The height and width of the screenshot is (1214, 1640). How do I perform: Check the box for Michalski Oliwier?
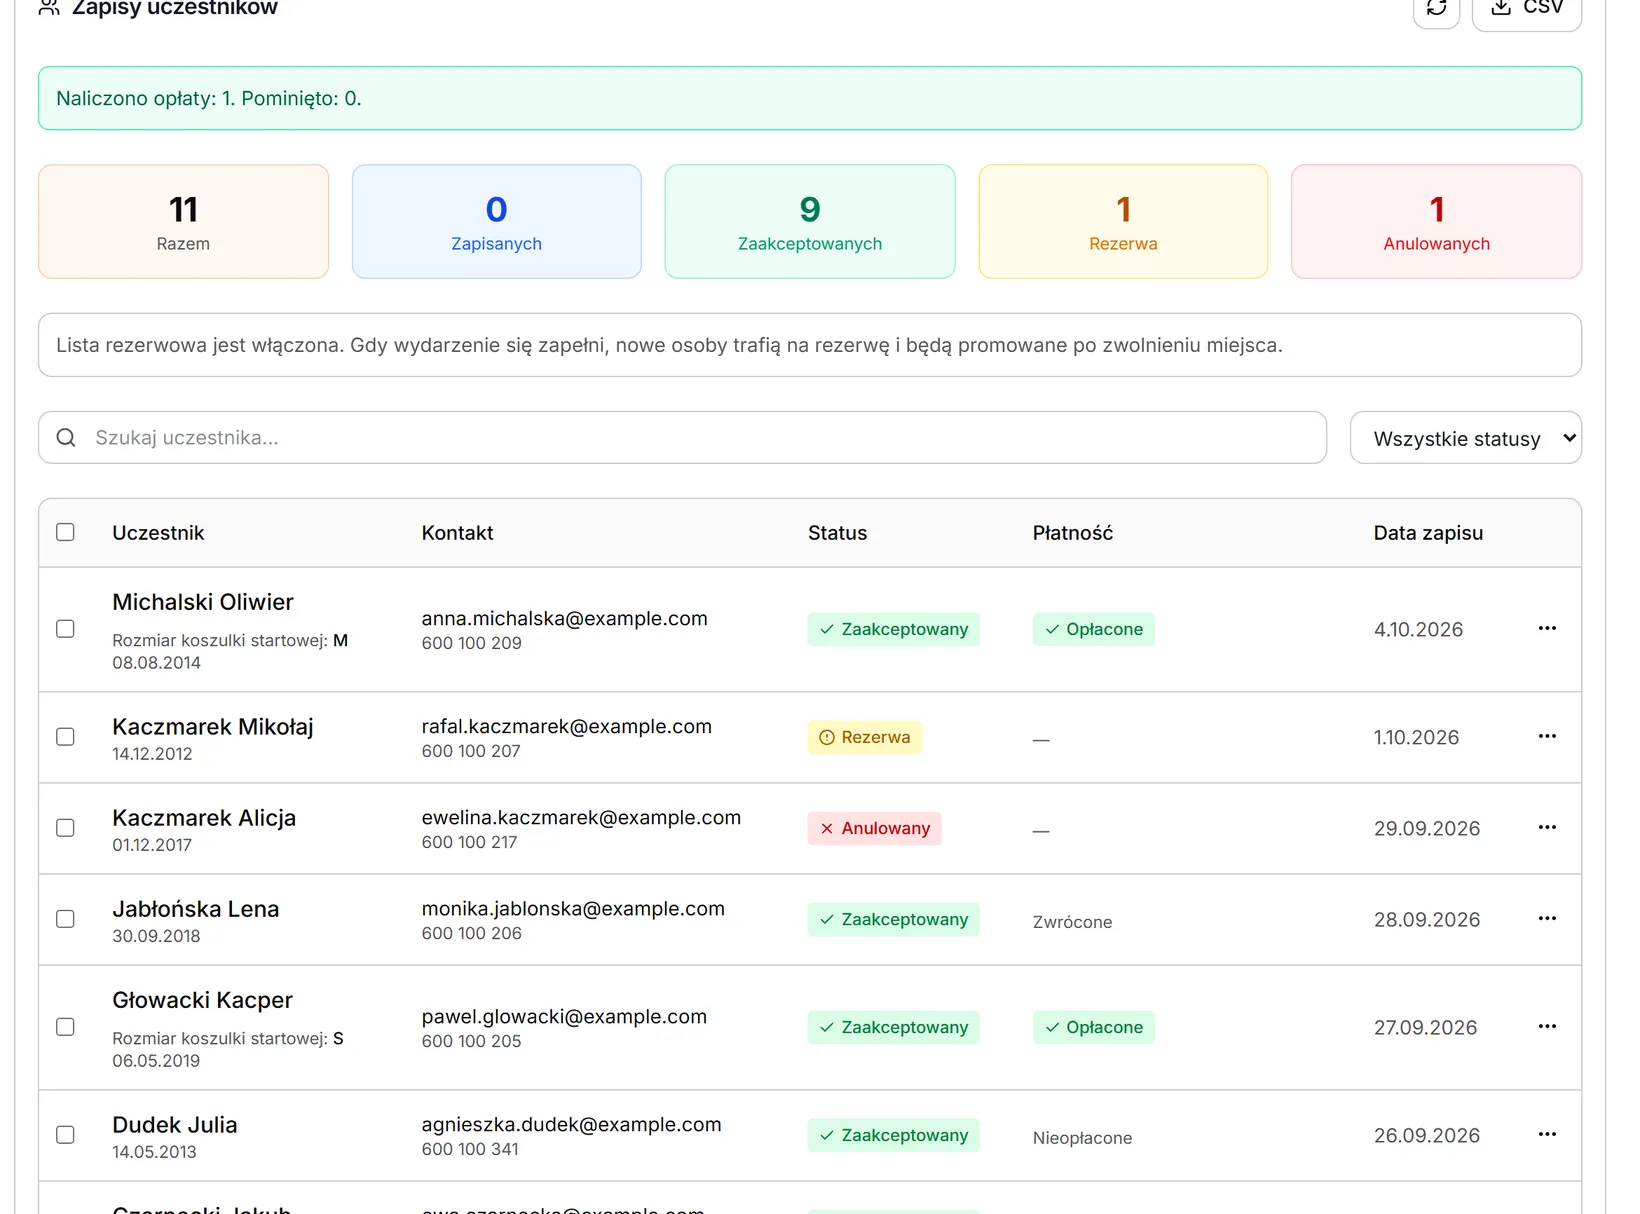pos(65,629)
